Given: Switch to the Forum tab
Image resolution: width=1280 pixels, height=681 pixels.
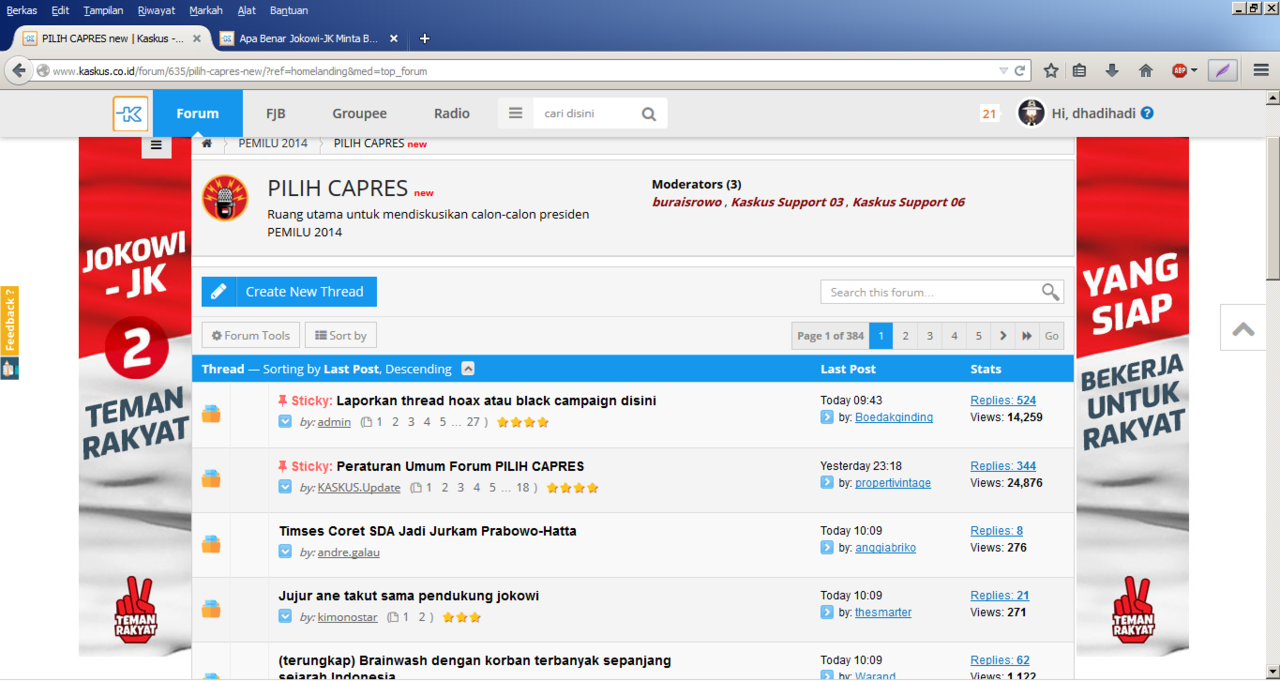Looking at the screenshot, I should [197, 113].
